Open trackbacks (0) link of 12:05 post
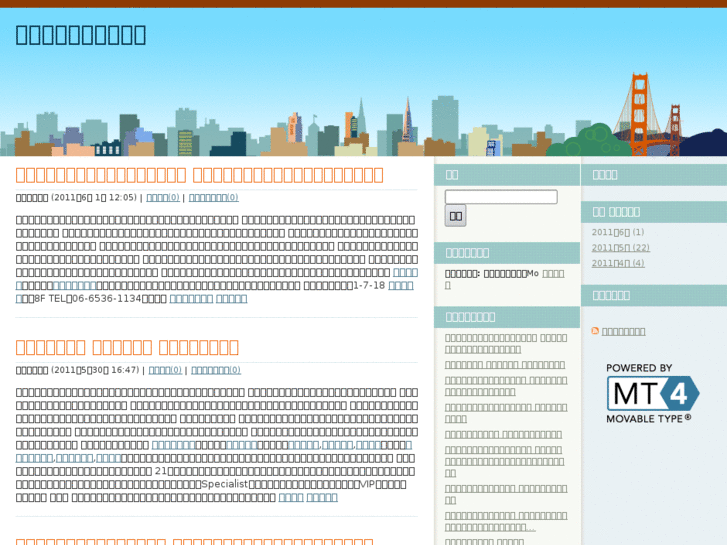 (x=213, y=198)
